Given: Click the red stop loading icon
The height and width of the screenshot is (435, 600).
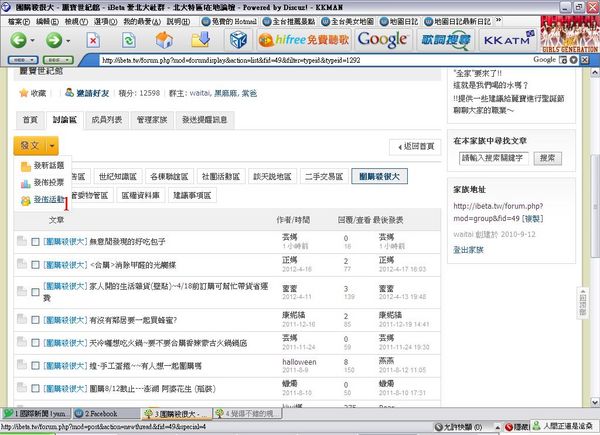Looking at the screenshot, I should [x=92, y=40].
